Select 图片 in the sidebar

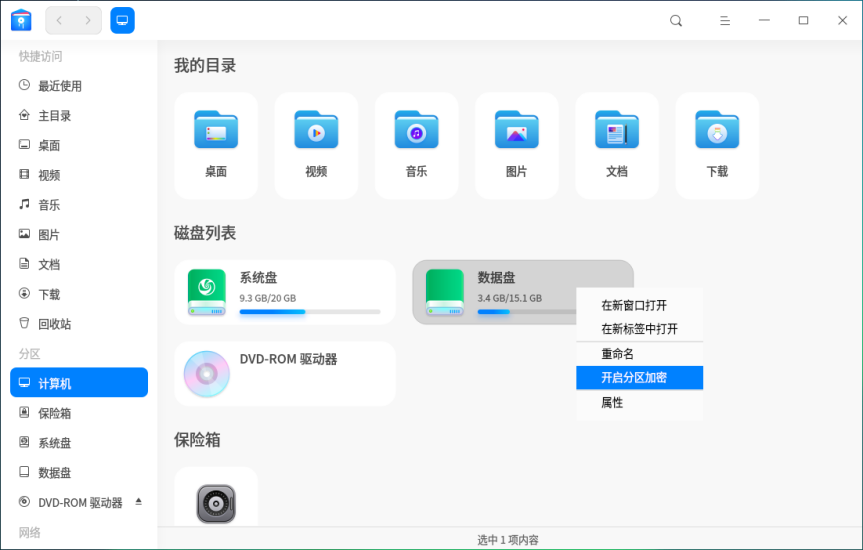[x=79, y=235]
